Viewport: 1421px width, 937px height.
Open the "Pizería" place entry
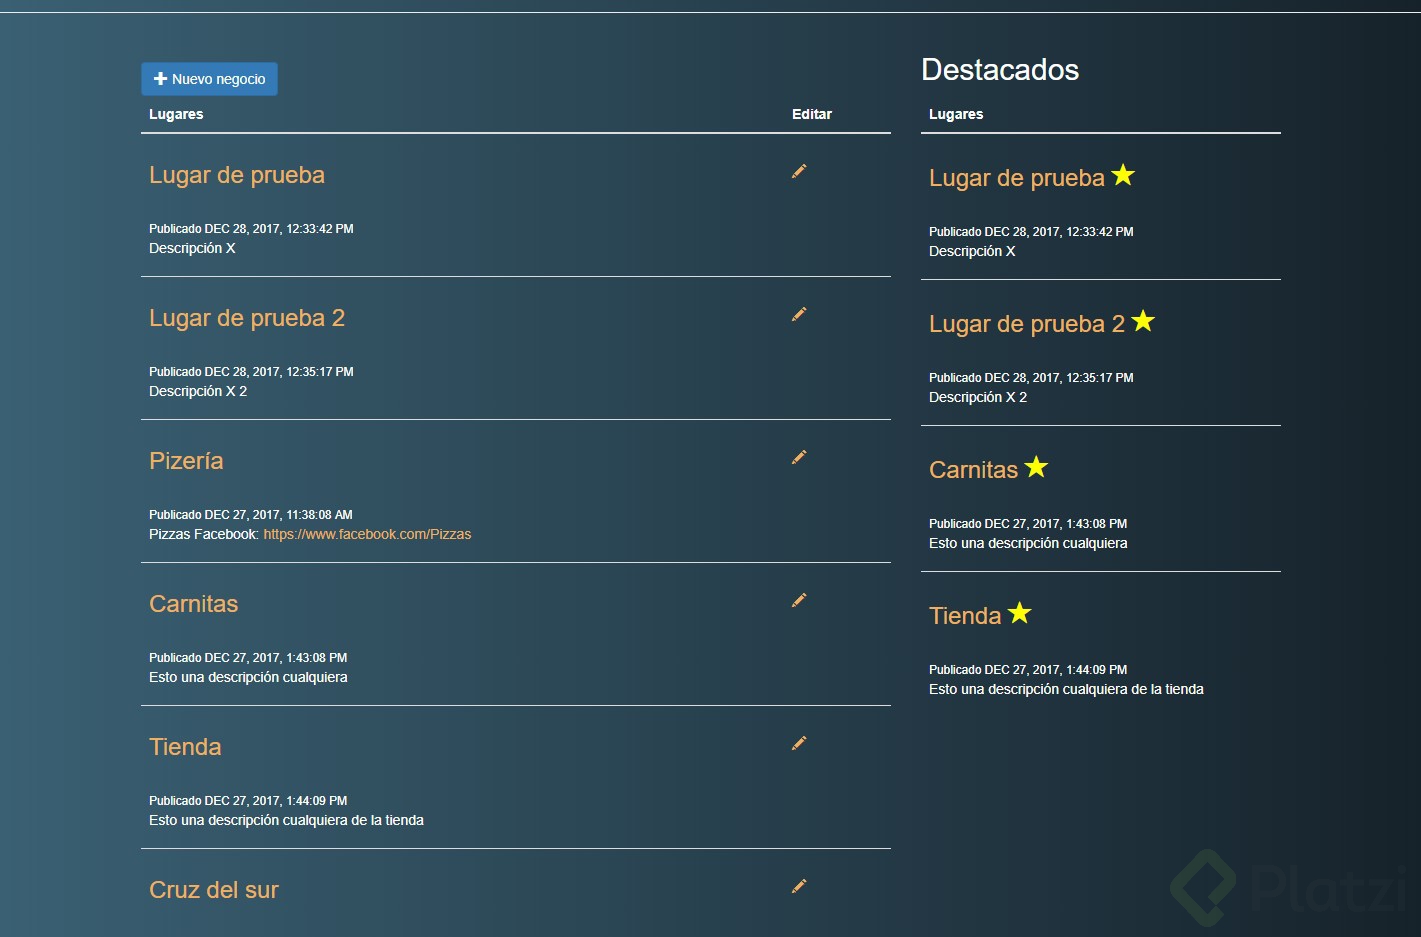coord(186,461)
